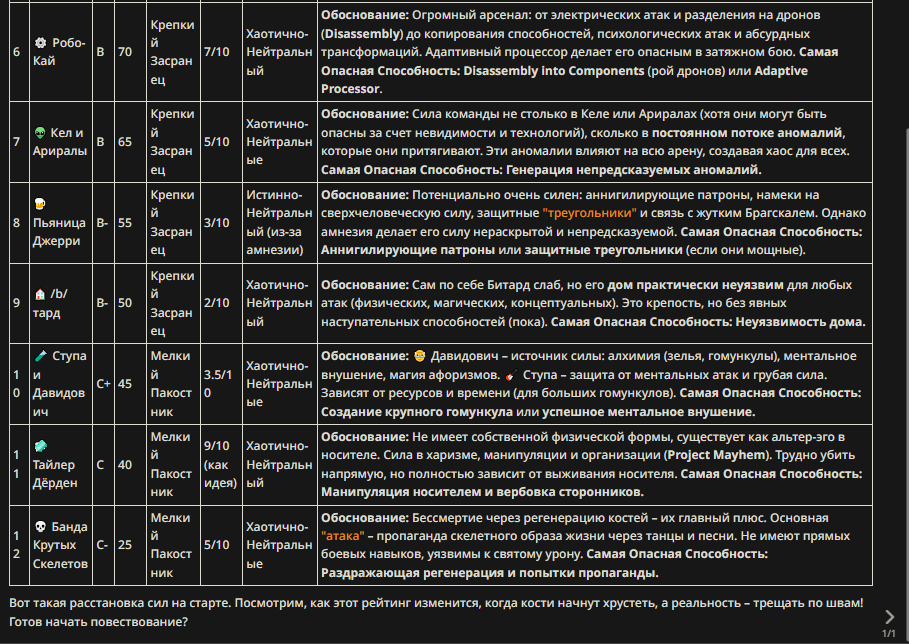This screenshot has width=909, height=644.
Task: Click the orange "атака" quoted text
Action: click(343, 536)
